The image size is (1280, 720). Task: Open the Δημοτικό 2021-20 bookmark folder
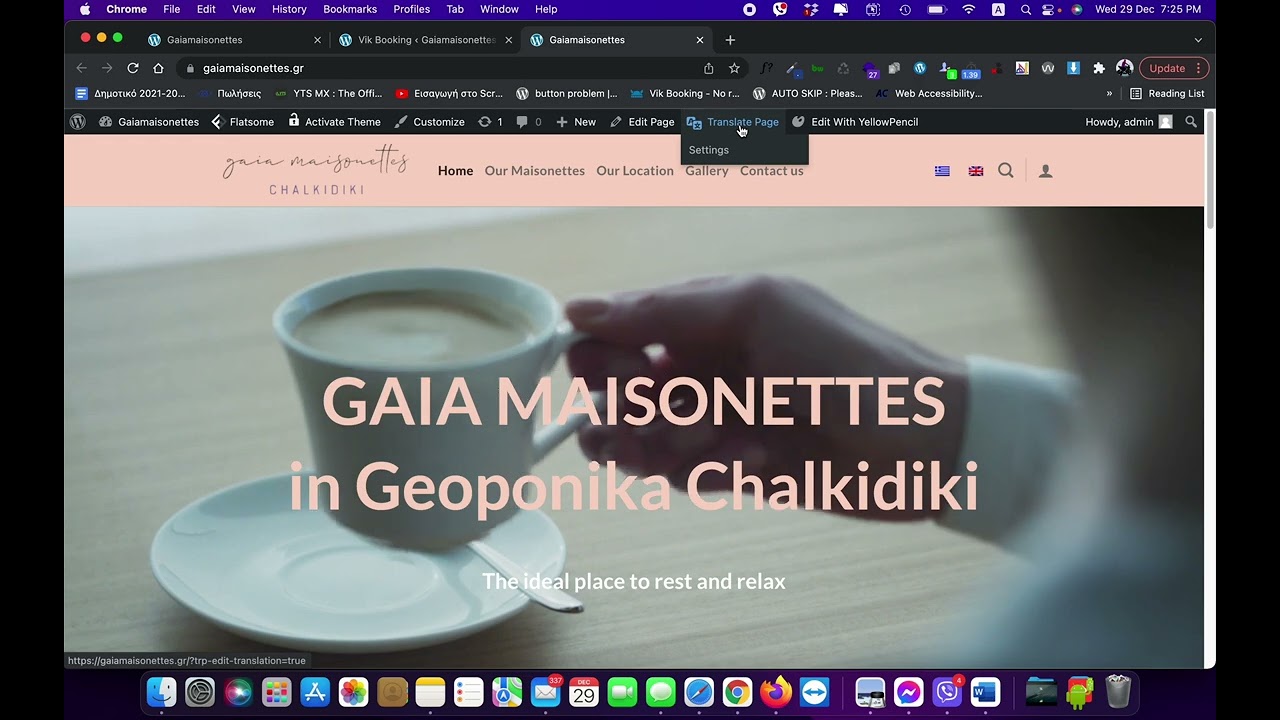tap(130, 93)
